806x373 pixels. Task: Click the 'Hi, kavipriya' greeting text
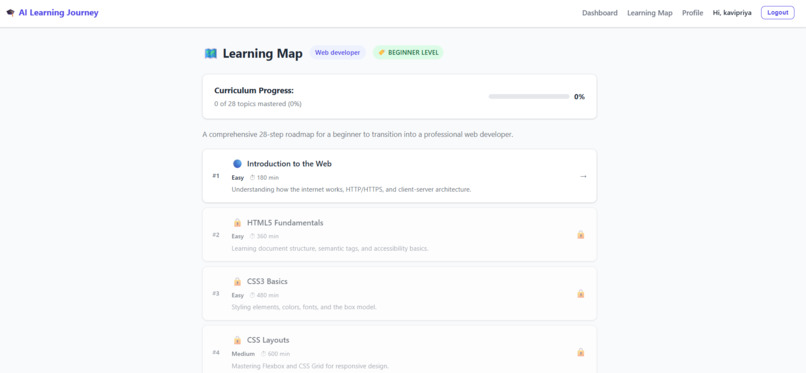[731, 13]
